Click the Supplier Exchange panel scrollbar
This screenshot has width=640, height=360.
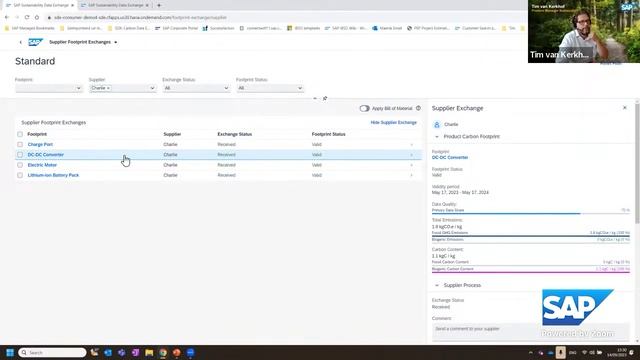click(637, 163)
